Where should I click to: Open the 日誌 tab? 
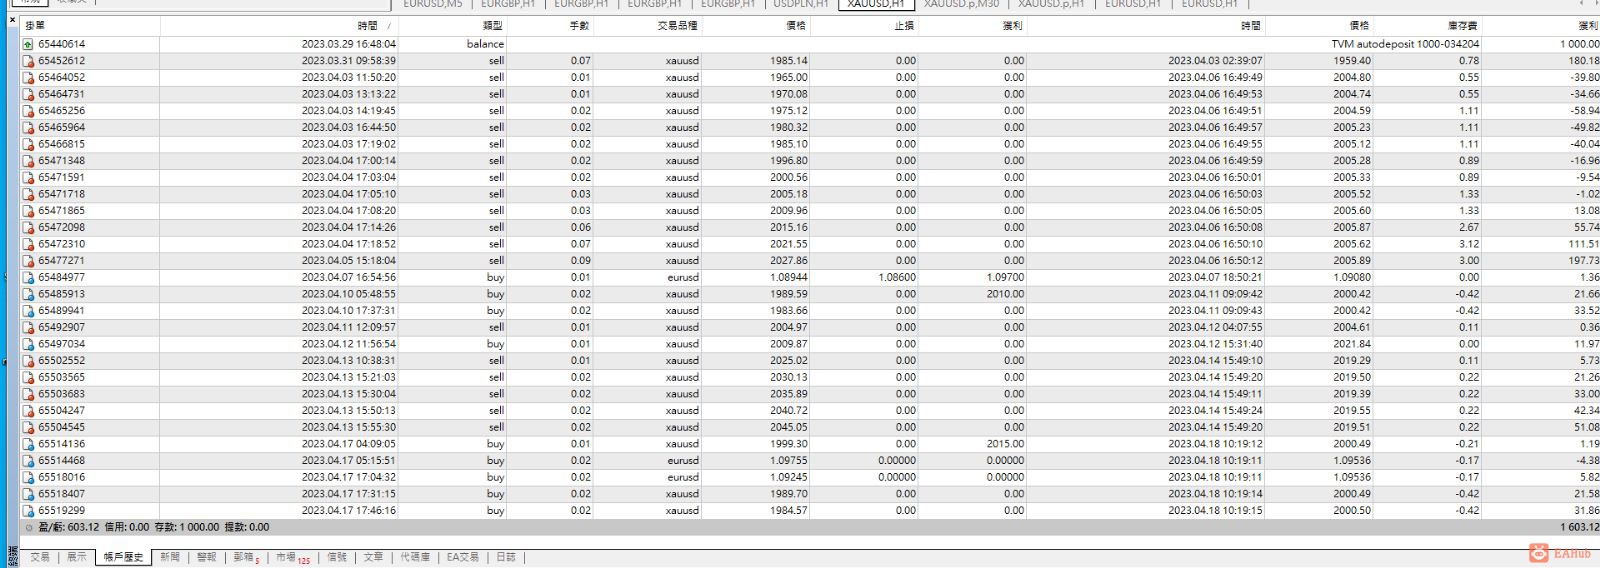coord(506,557)
